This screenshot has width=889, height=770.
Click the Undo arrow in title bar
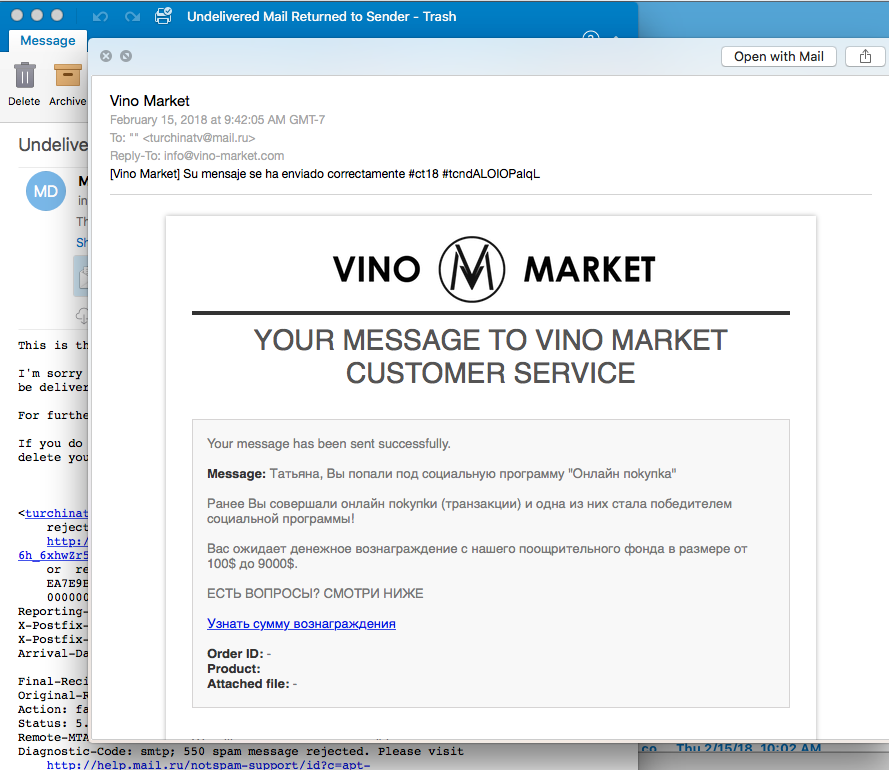pyautogui.click(x=100, y=16)
